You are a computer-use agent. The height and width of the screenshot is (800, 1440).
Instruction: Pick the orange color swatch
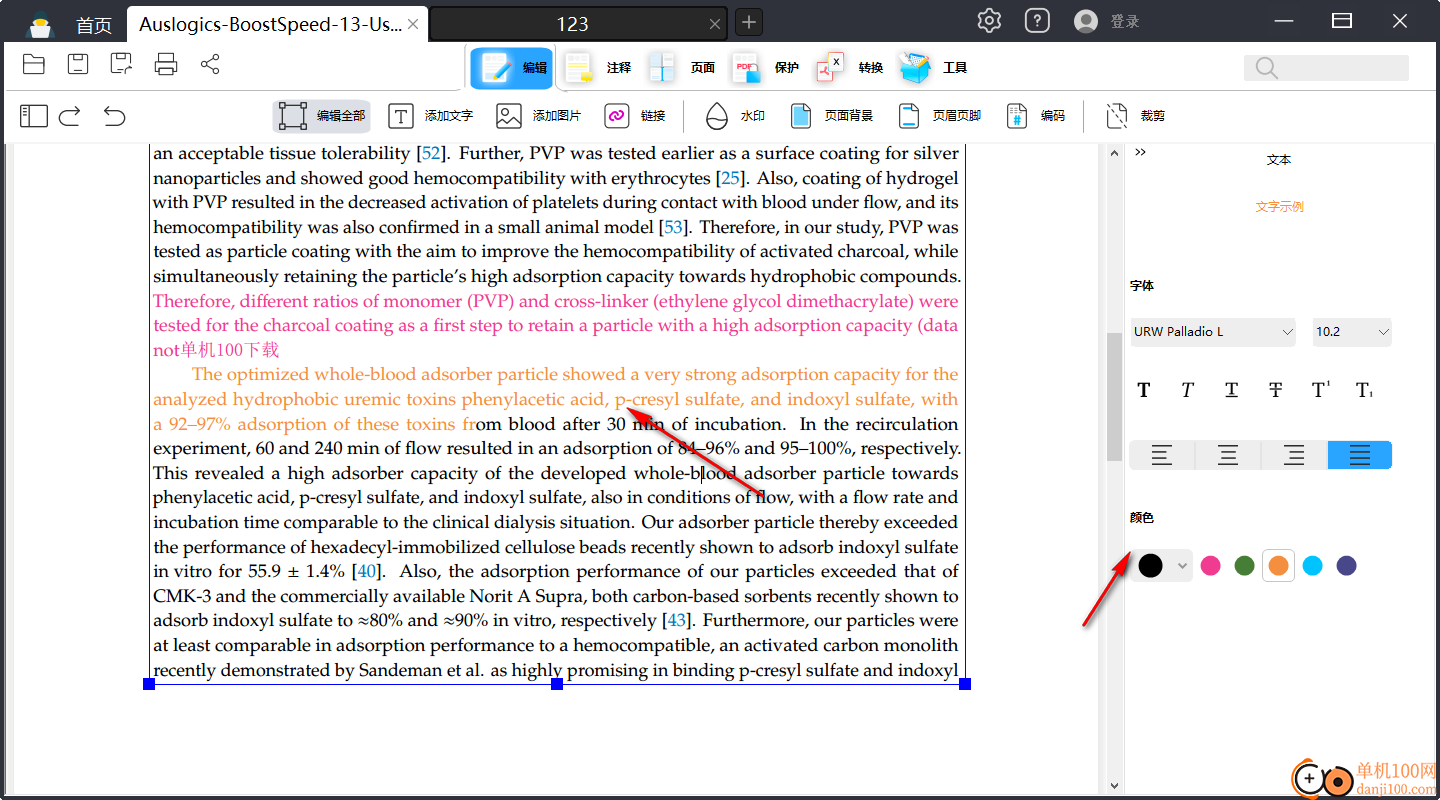[1278, 566]
